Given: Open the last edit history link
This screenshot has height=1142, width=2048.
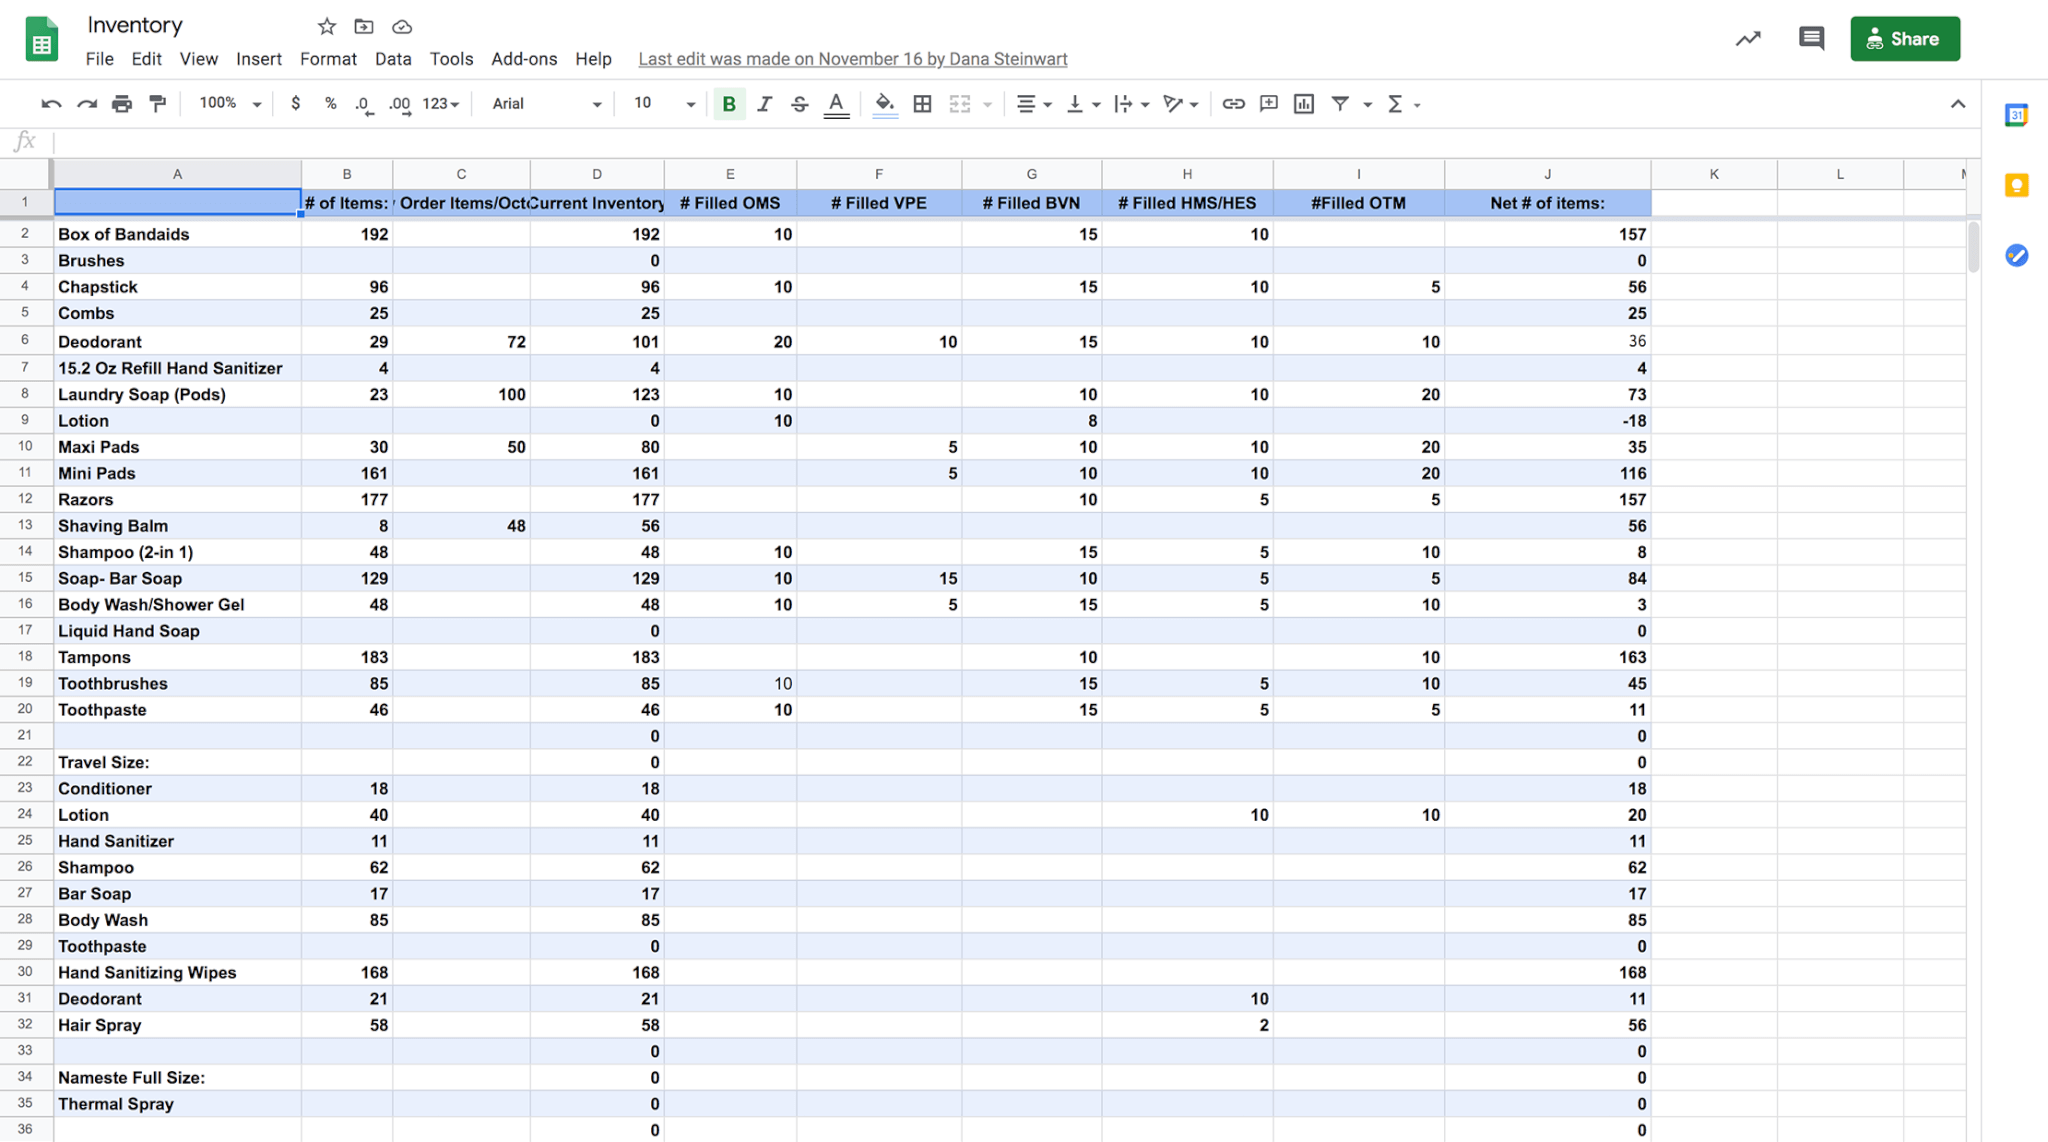Looking at the screenshot, I should [852, 59].
